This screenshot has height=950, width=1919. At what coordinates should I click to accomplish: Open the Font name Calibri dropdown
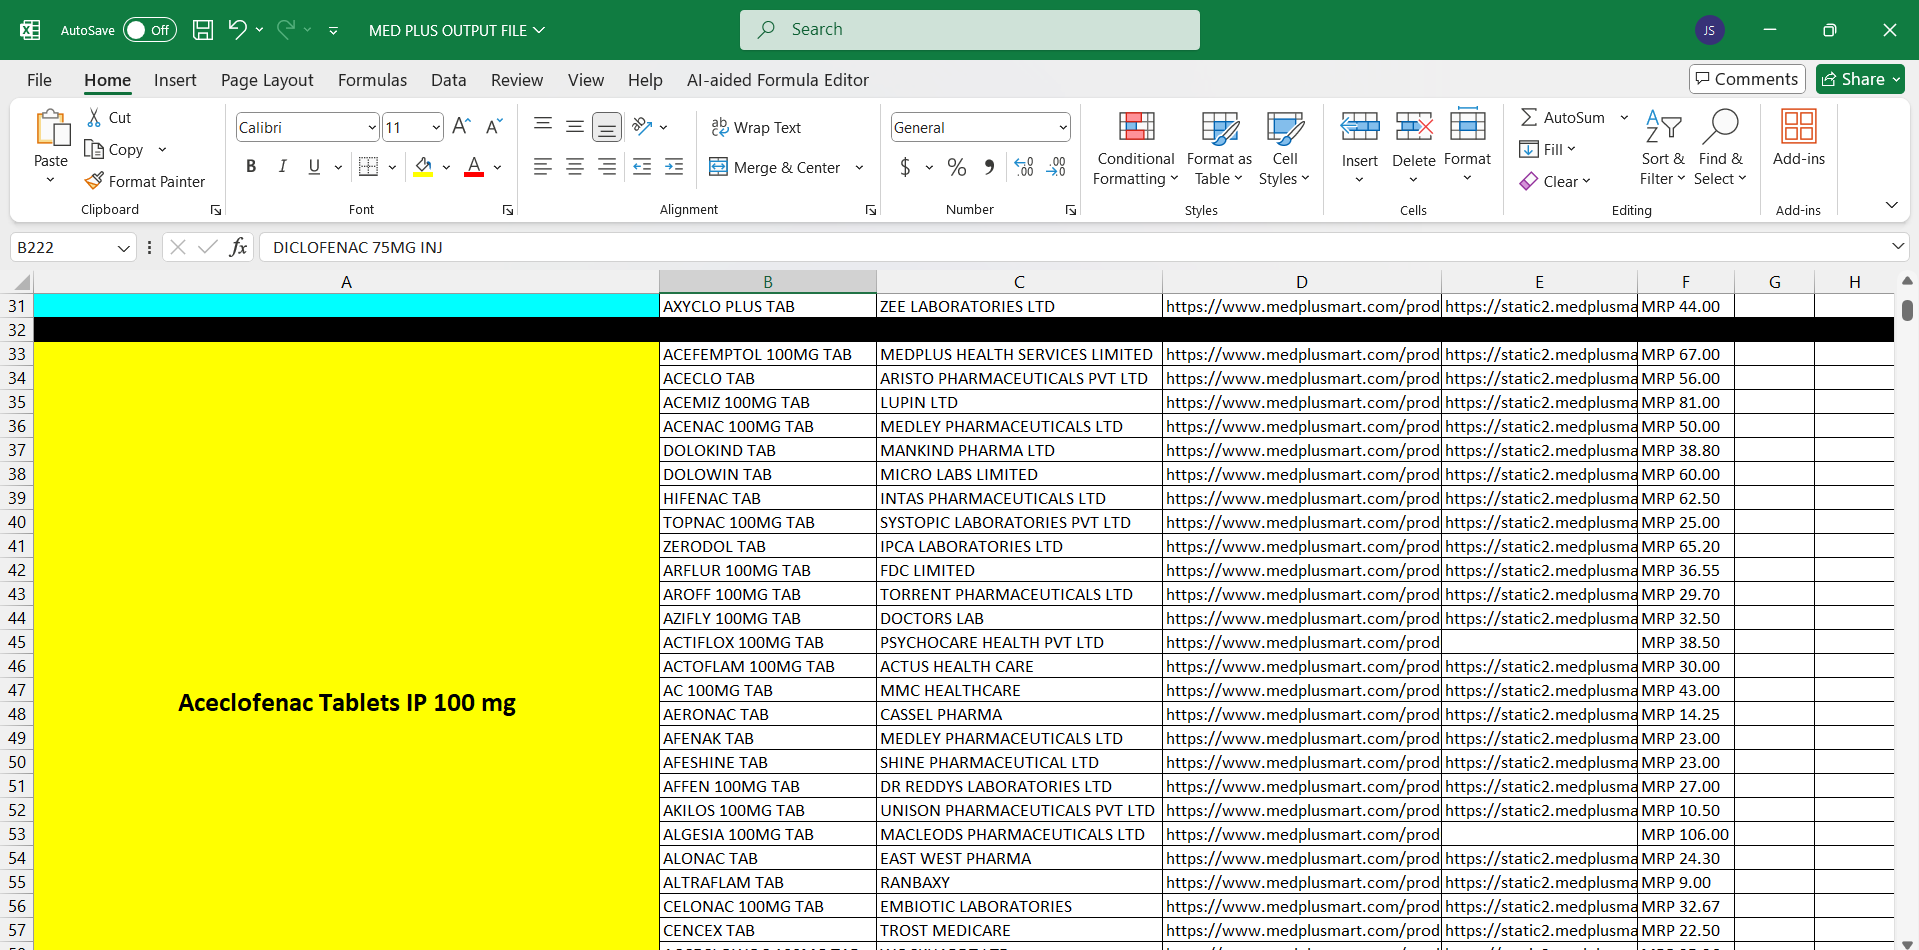(372, 128)
